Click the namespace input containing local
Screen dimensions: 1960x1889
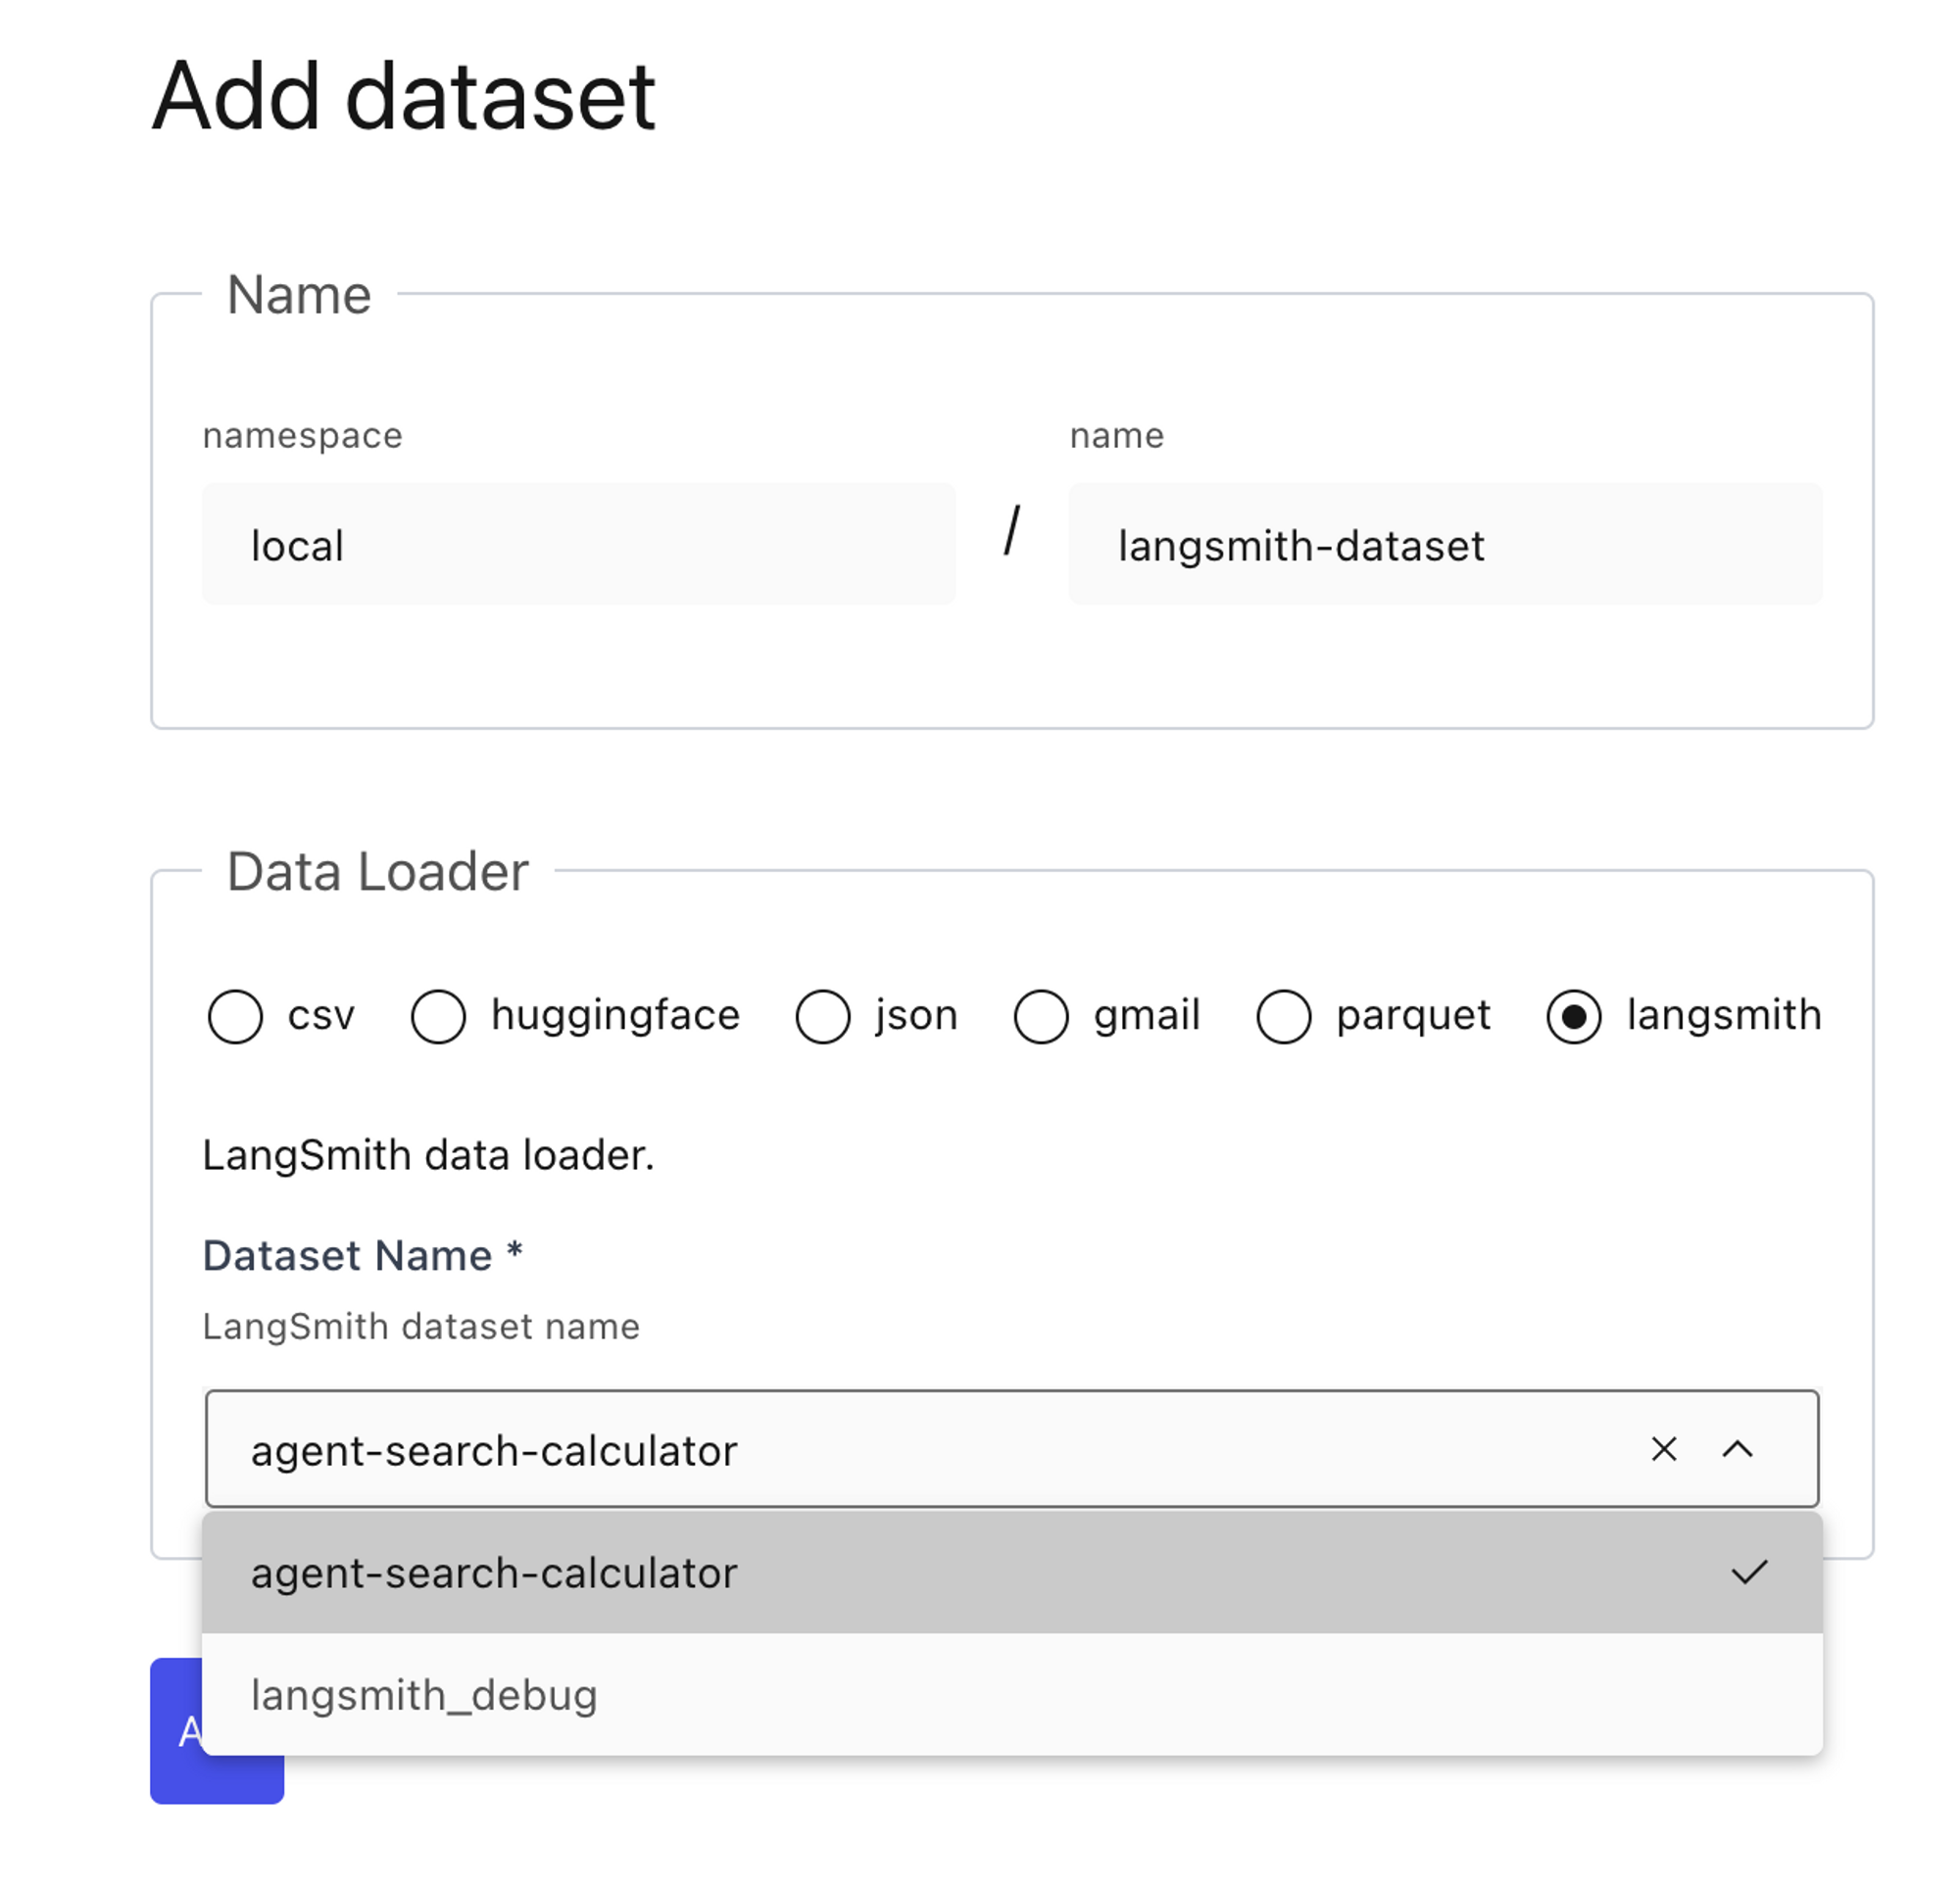coord(578,544)
